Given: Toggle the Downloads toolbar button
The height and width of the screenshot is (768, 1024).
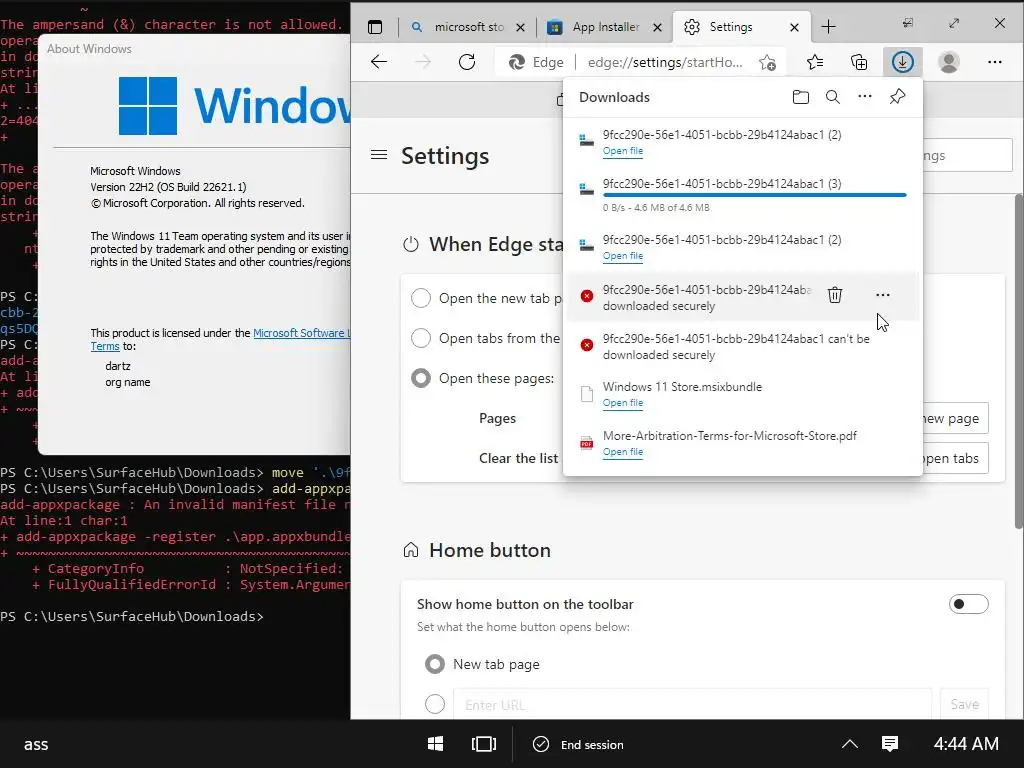Looking at the screenshot, I should point(903,62).
